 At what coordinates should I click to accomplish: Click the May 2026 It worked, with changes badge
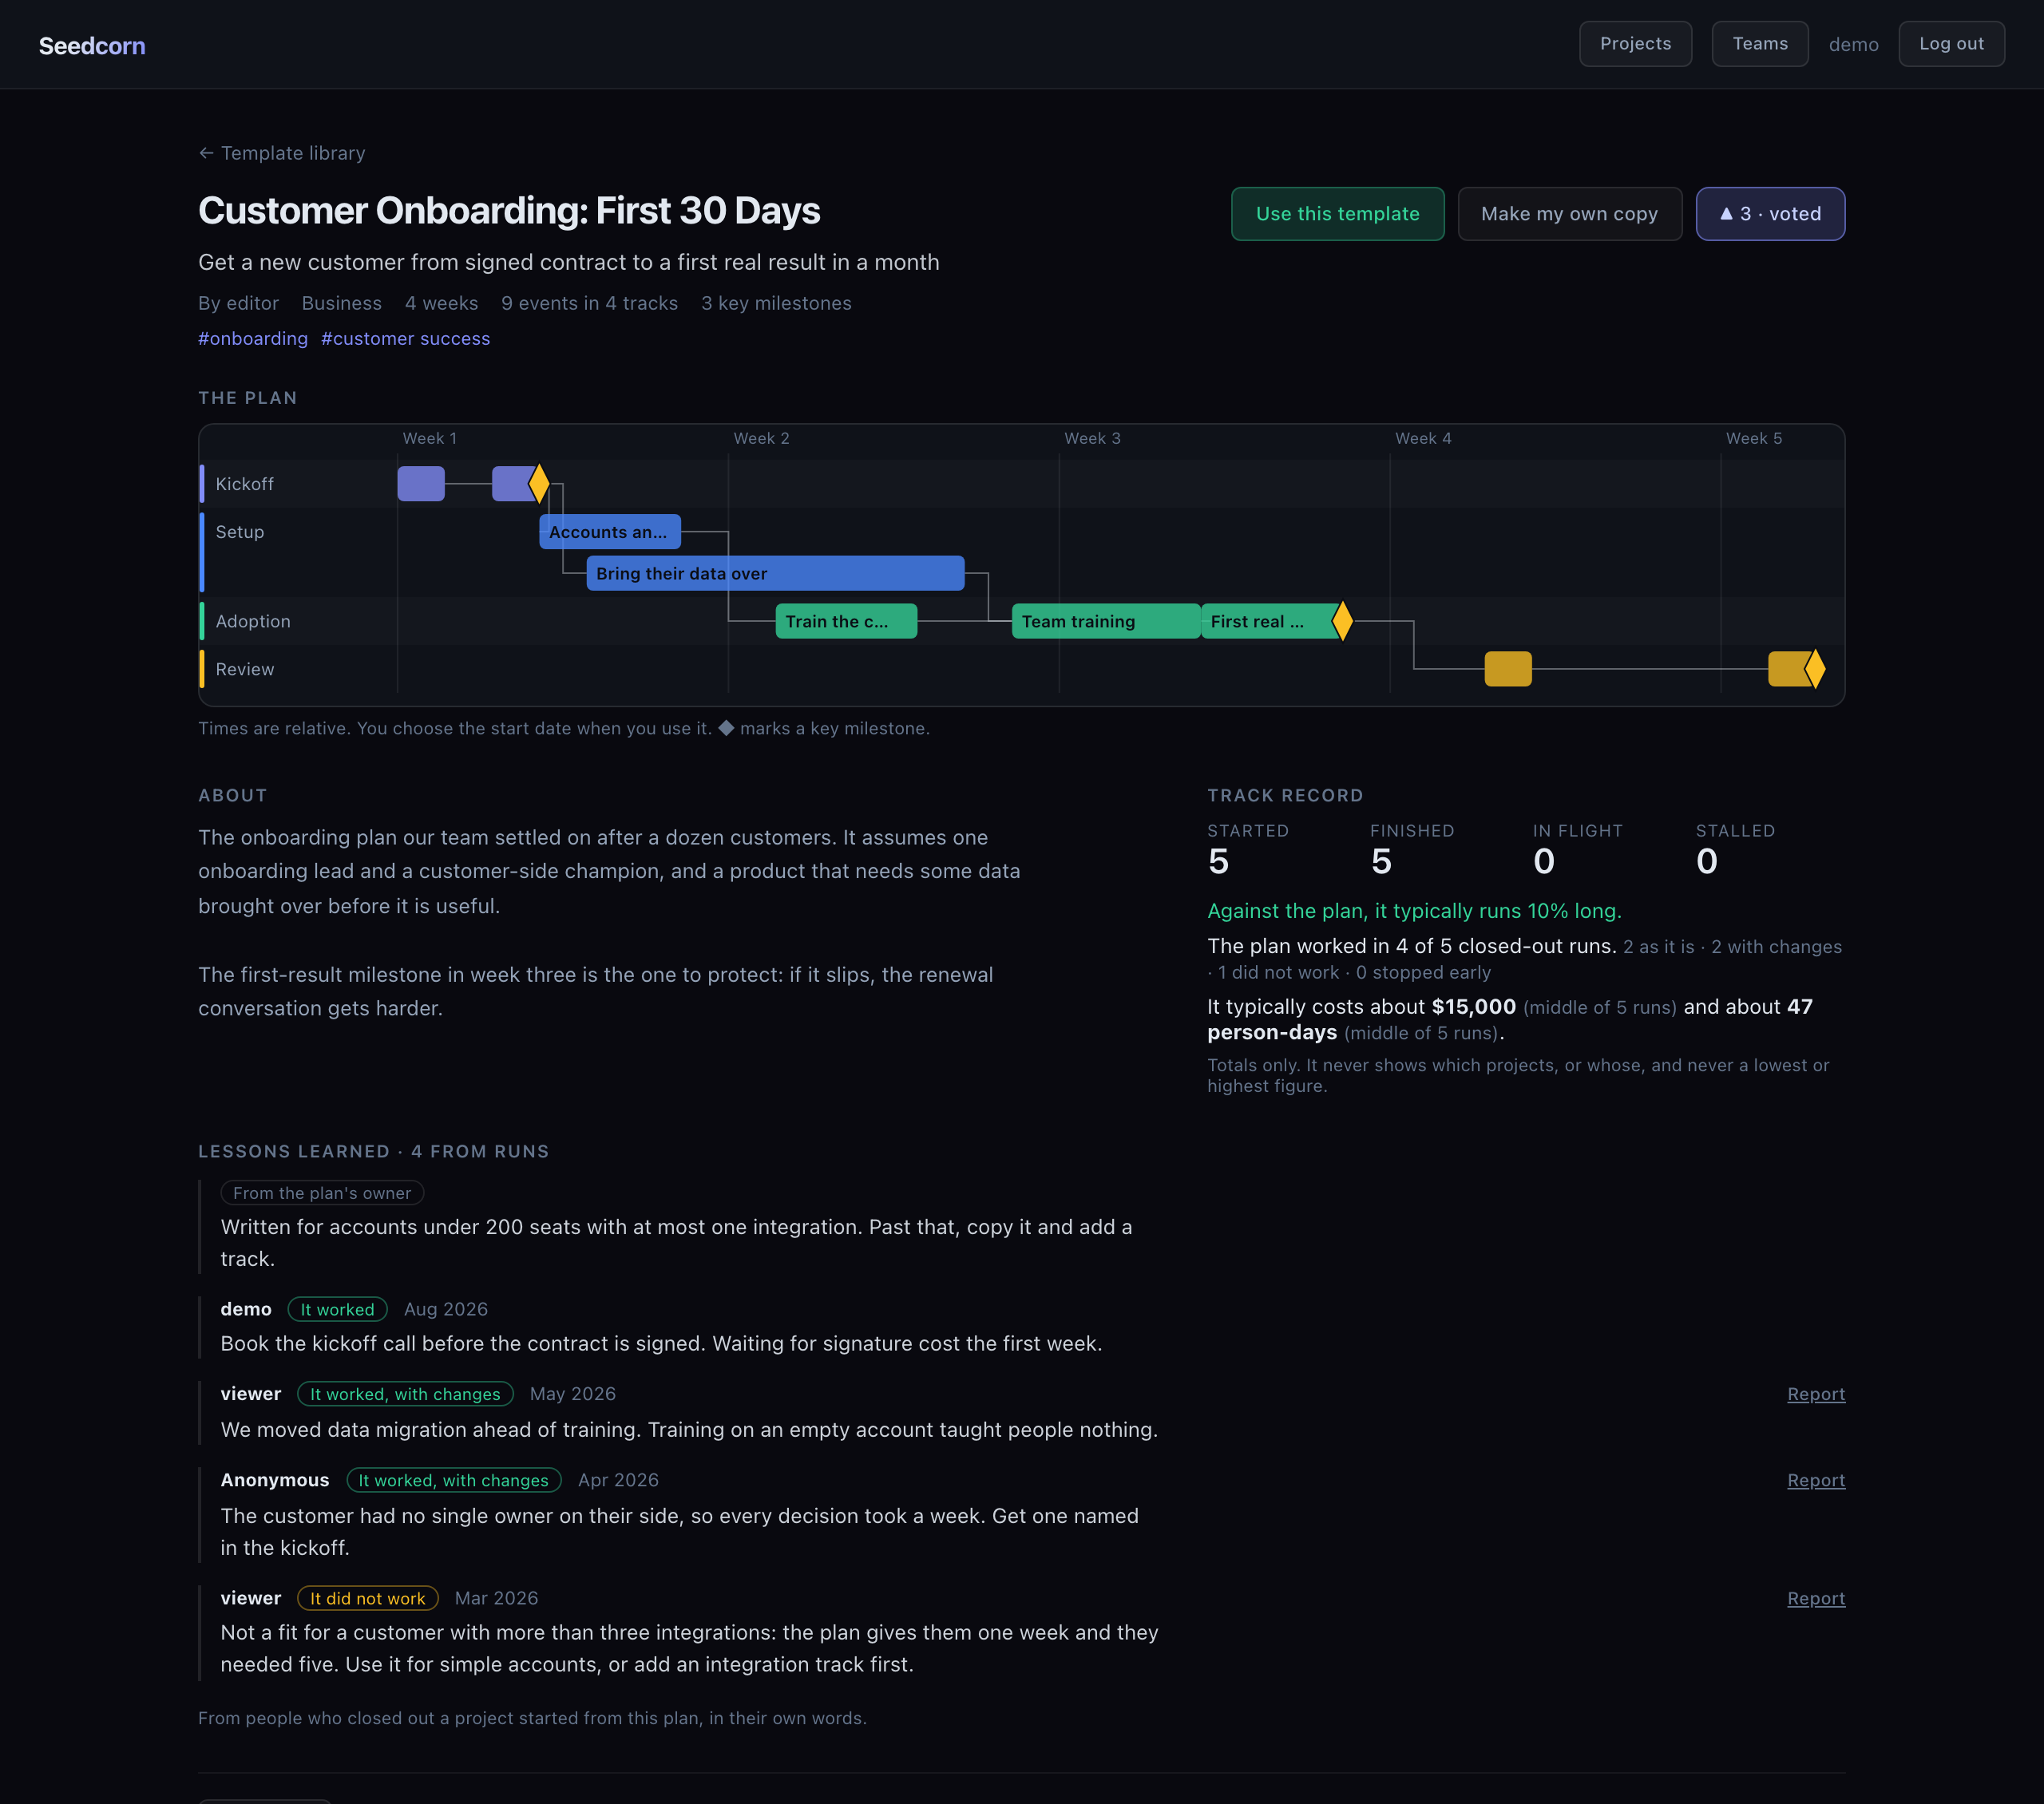pyautogui.click(x=405, y=1394)
